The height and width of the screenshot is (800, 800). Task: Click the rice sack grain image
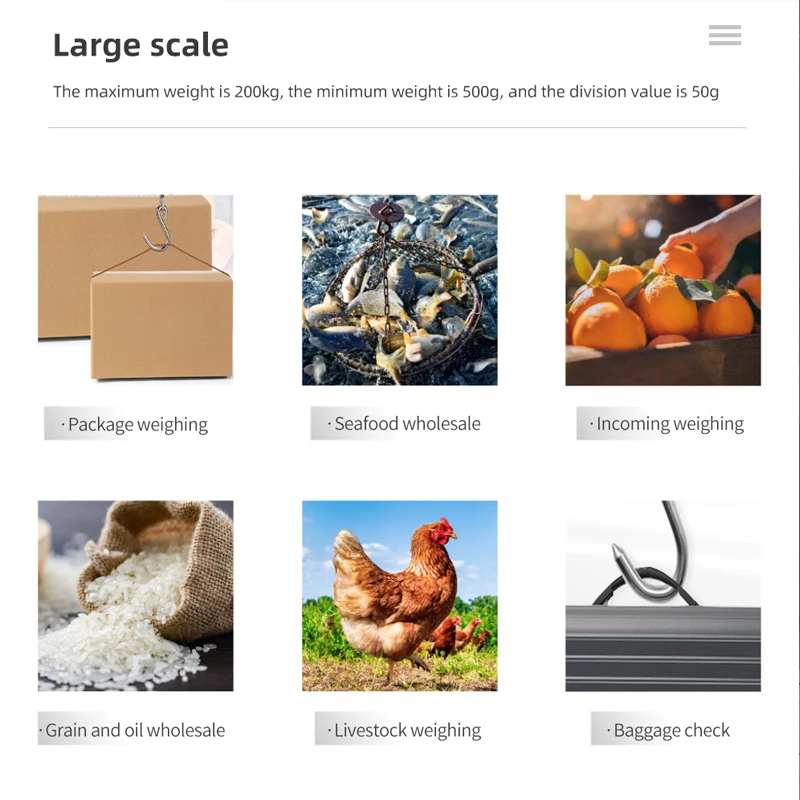click(x=136, y=596)
